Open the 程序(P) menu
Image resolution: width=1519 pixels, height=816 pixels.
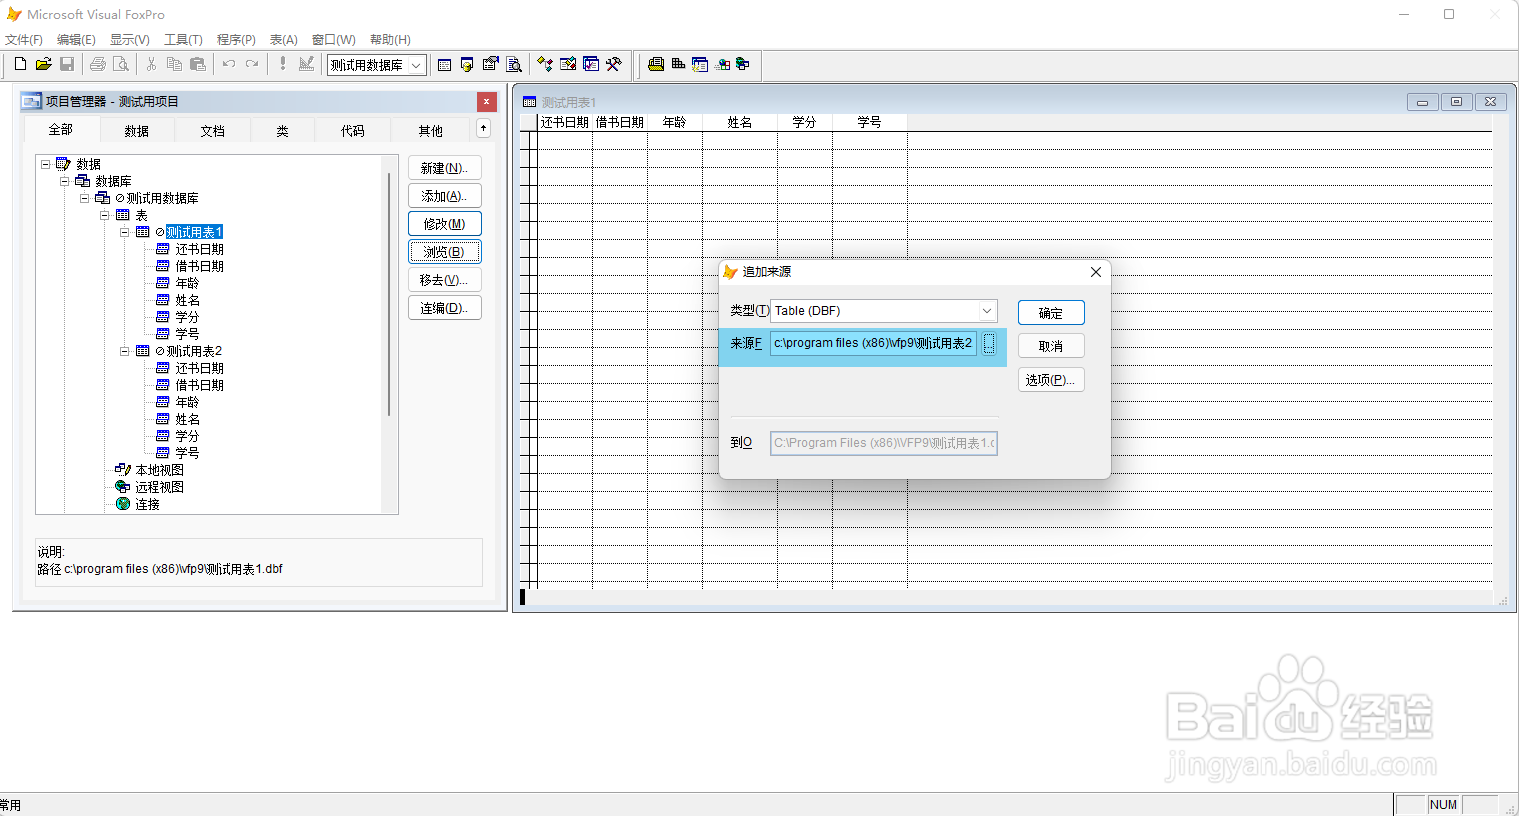point(236,39)
